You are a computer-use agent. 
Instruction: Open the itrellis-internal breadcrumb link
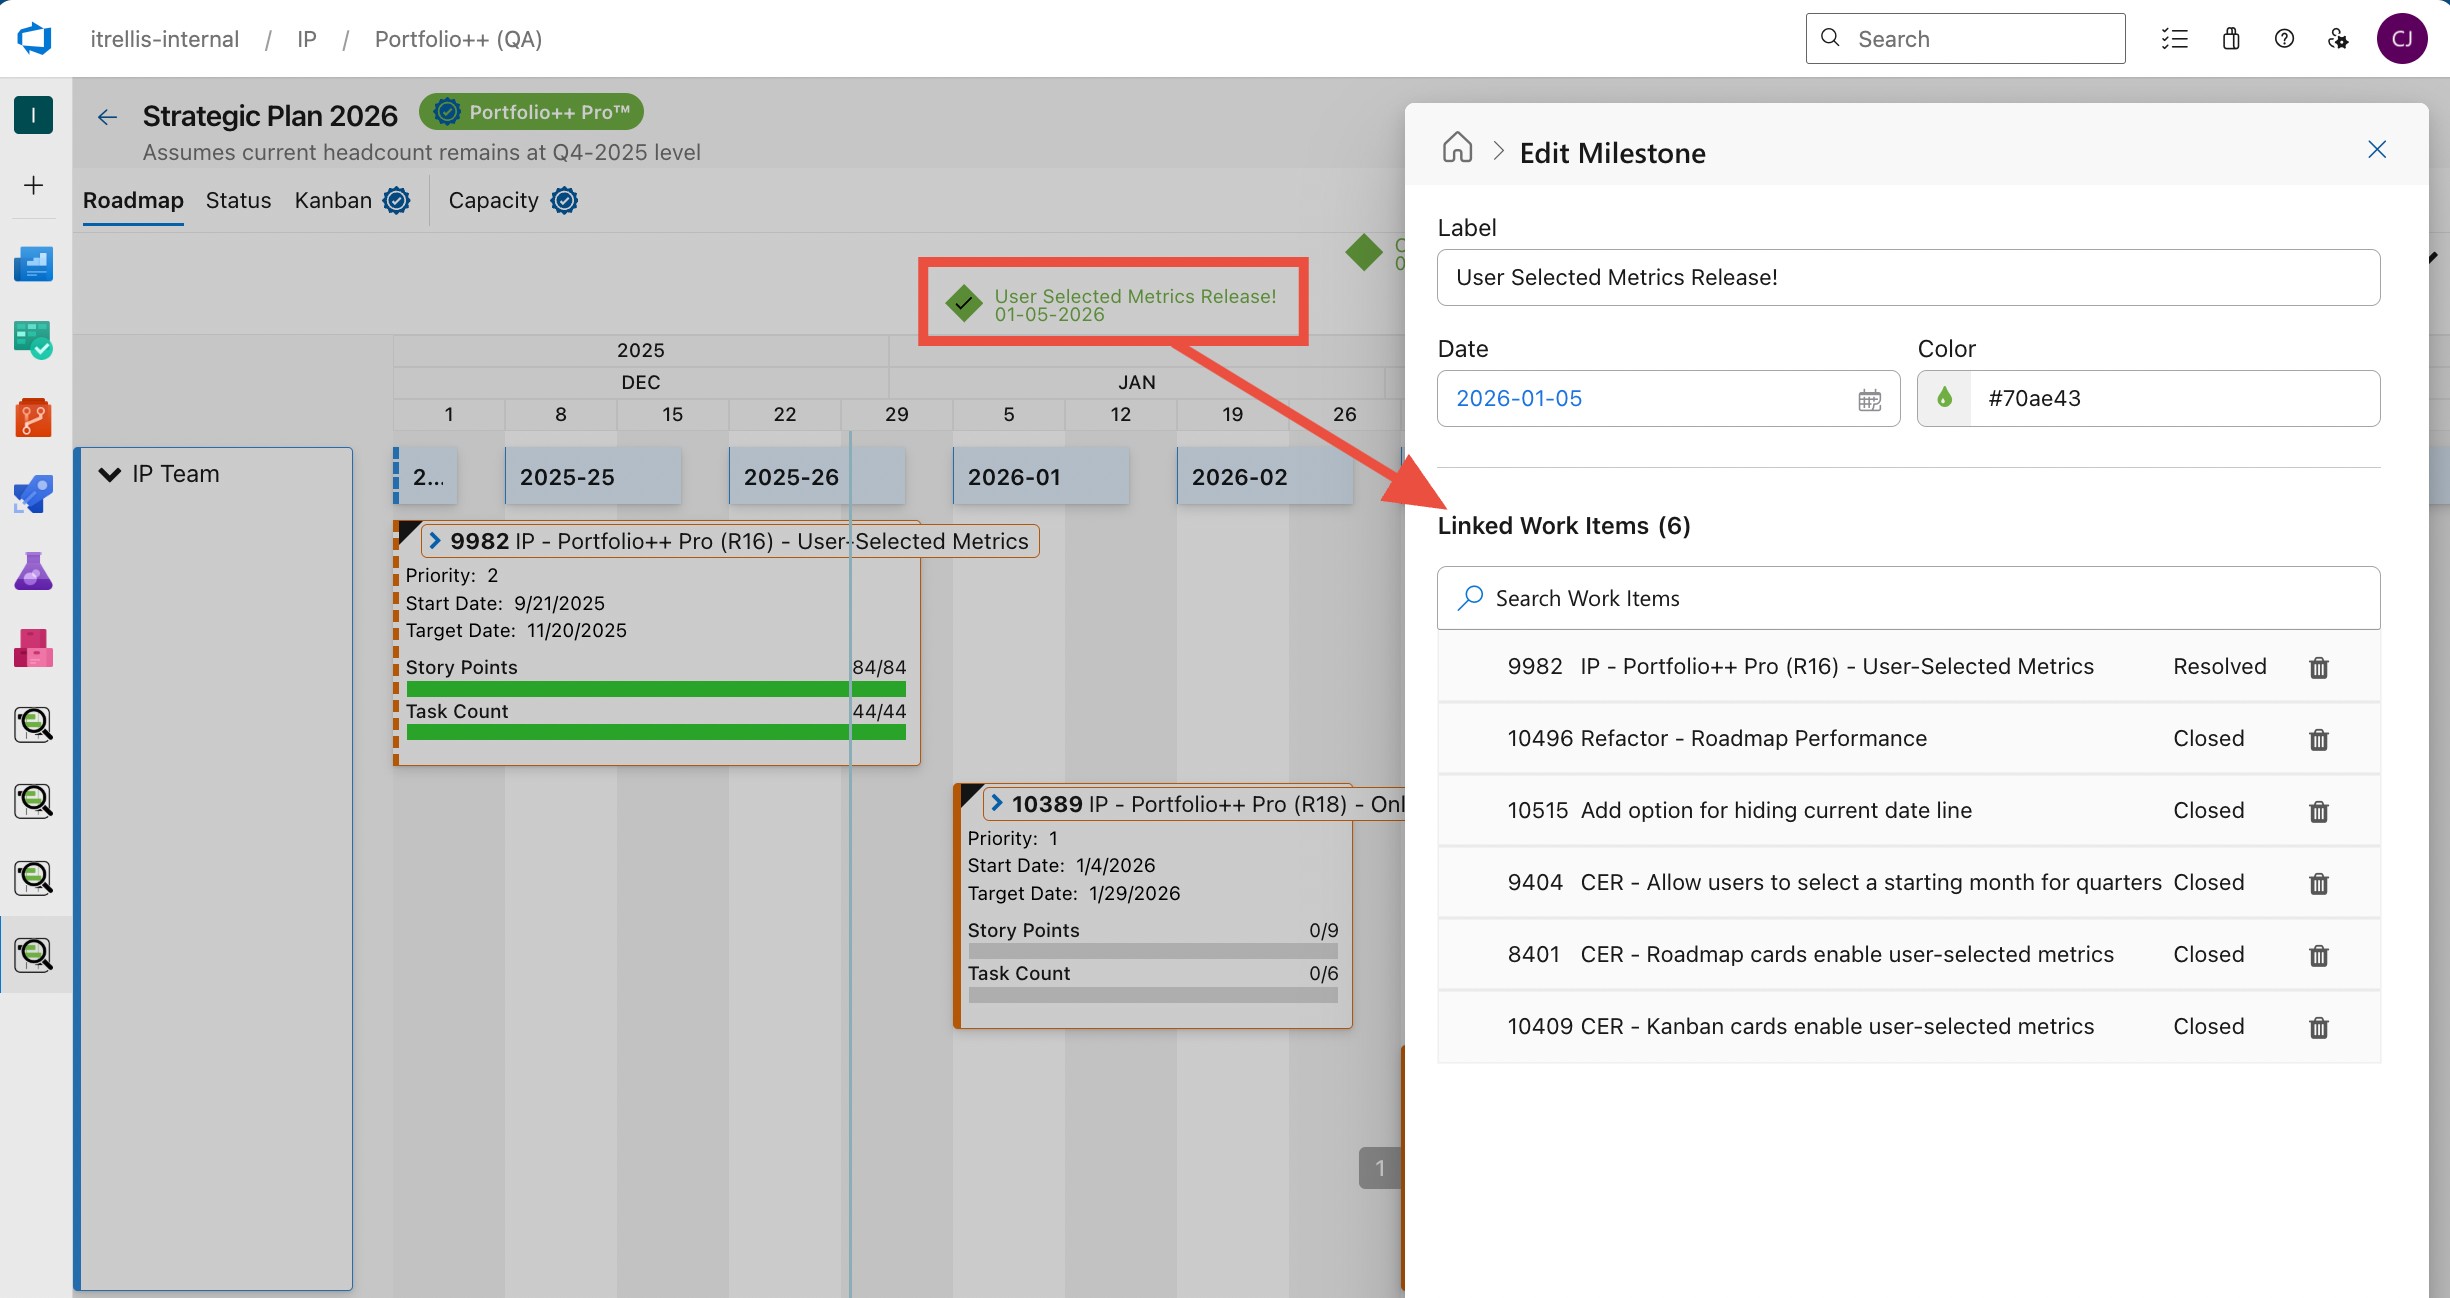[x=164, y=39]
